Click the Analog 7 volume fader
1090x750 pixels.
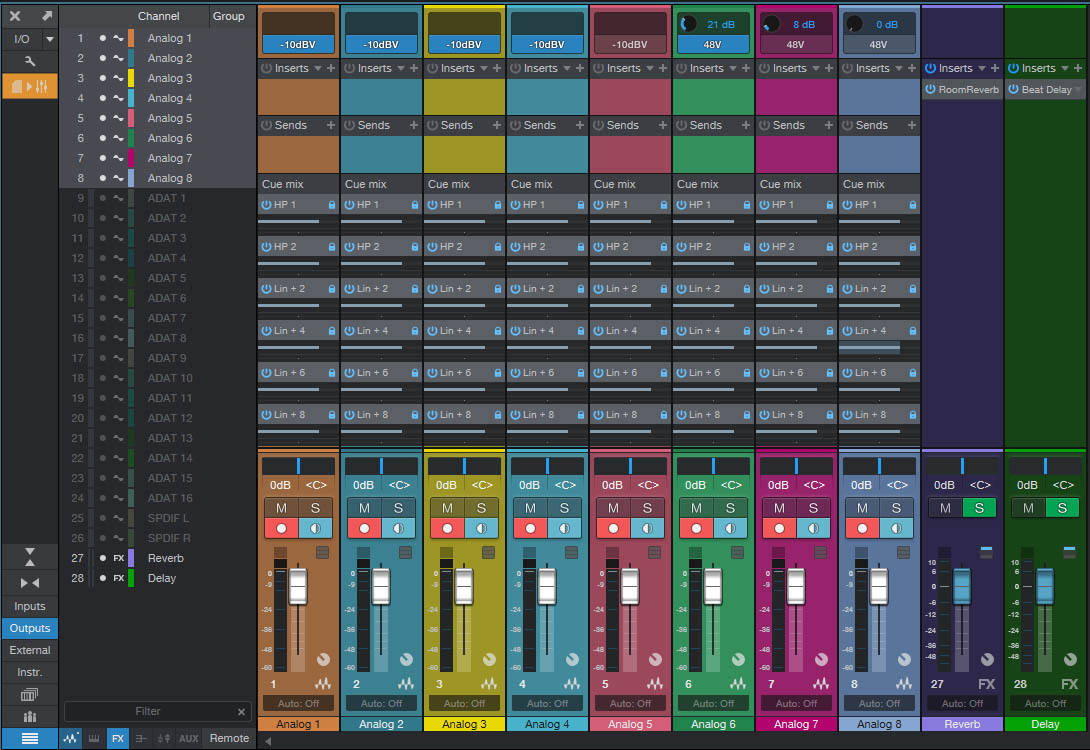tap(796, 587)
